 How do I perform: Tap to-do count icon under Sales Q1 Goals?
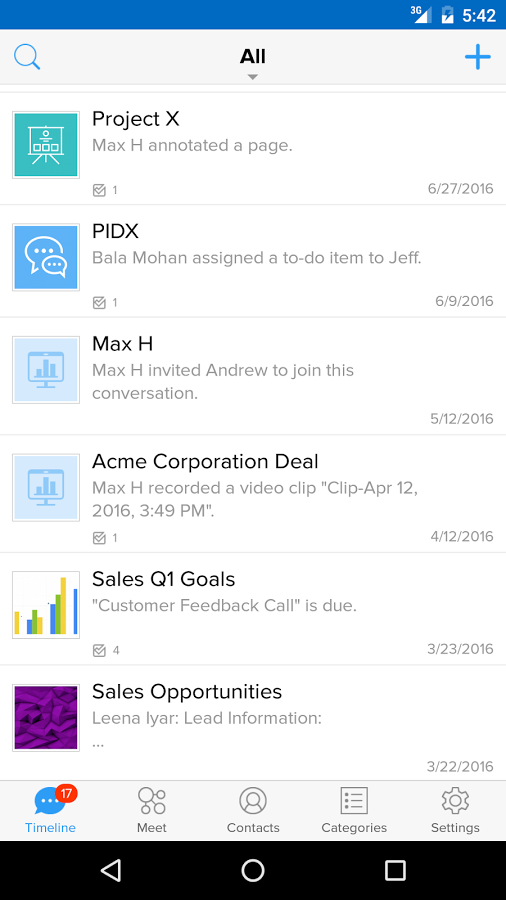pyautogui.click(x=99, y=650)
